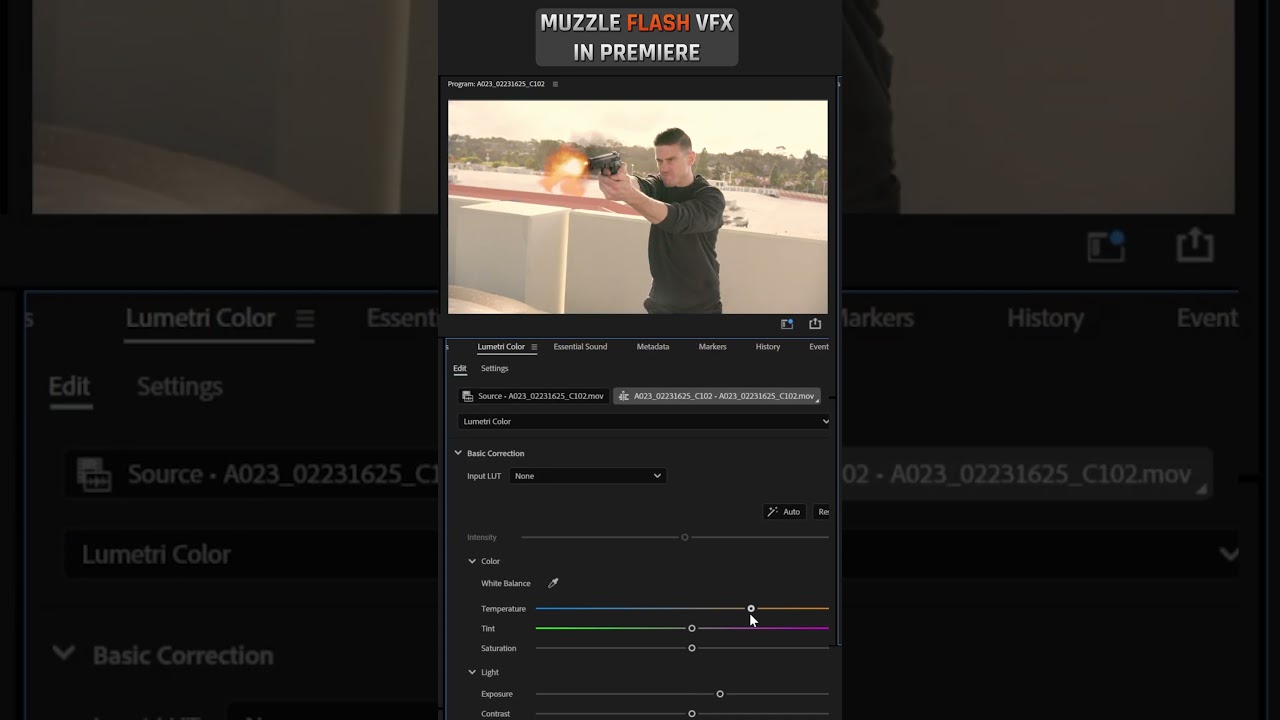Open the Metadata tab
1280x720 pixels.
tap(653, 347)
